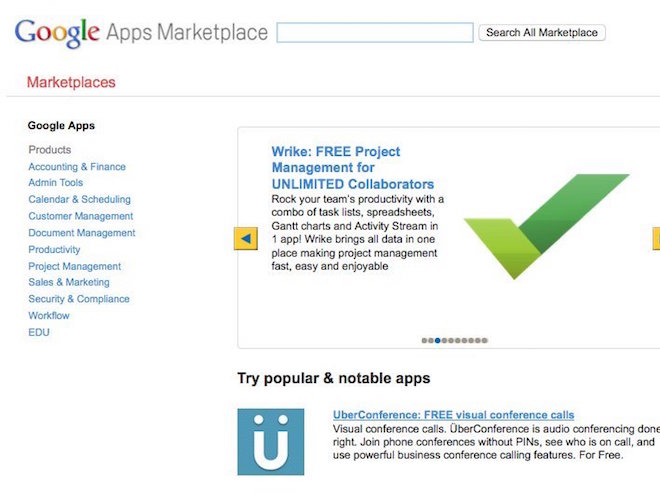This screenshot has width=660, height=495.
Task: Select the first carousel pagination dot
Action: (424, 341)
